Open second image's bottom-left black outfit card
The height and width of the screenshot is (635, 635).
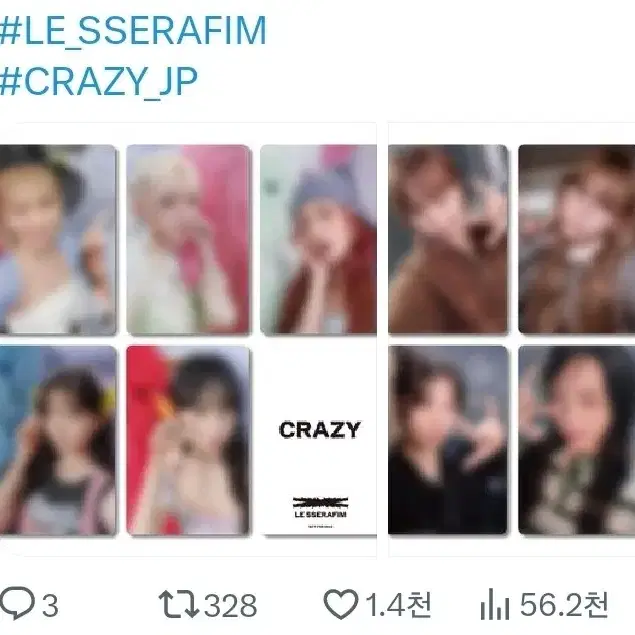(448, 440)
